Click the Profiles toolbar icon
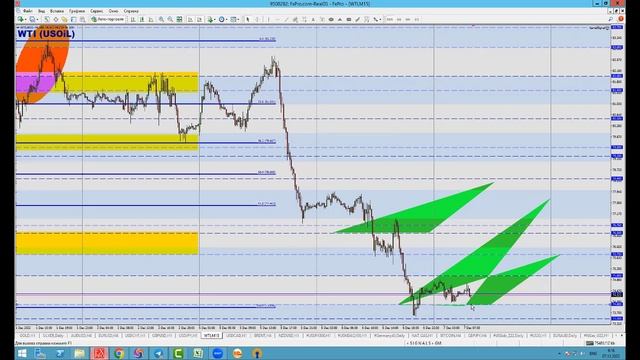 tap(32, 19)
